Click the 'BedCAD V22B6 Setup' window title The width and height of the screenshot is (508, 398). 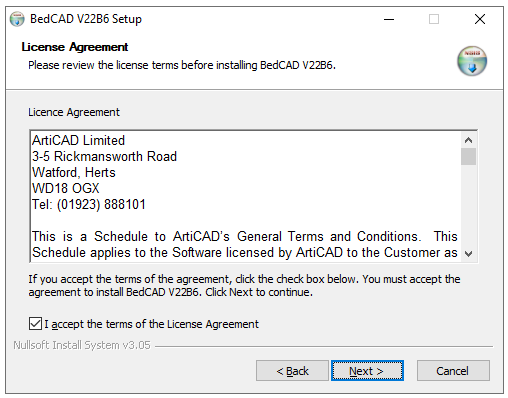click(86, 19)
